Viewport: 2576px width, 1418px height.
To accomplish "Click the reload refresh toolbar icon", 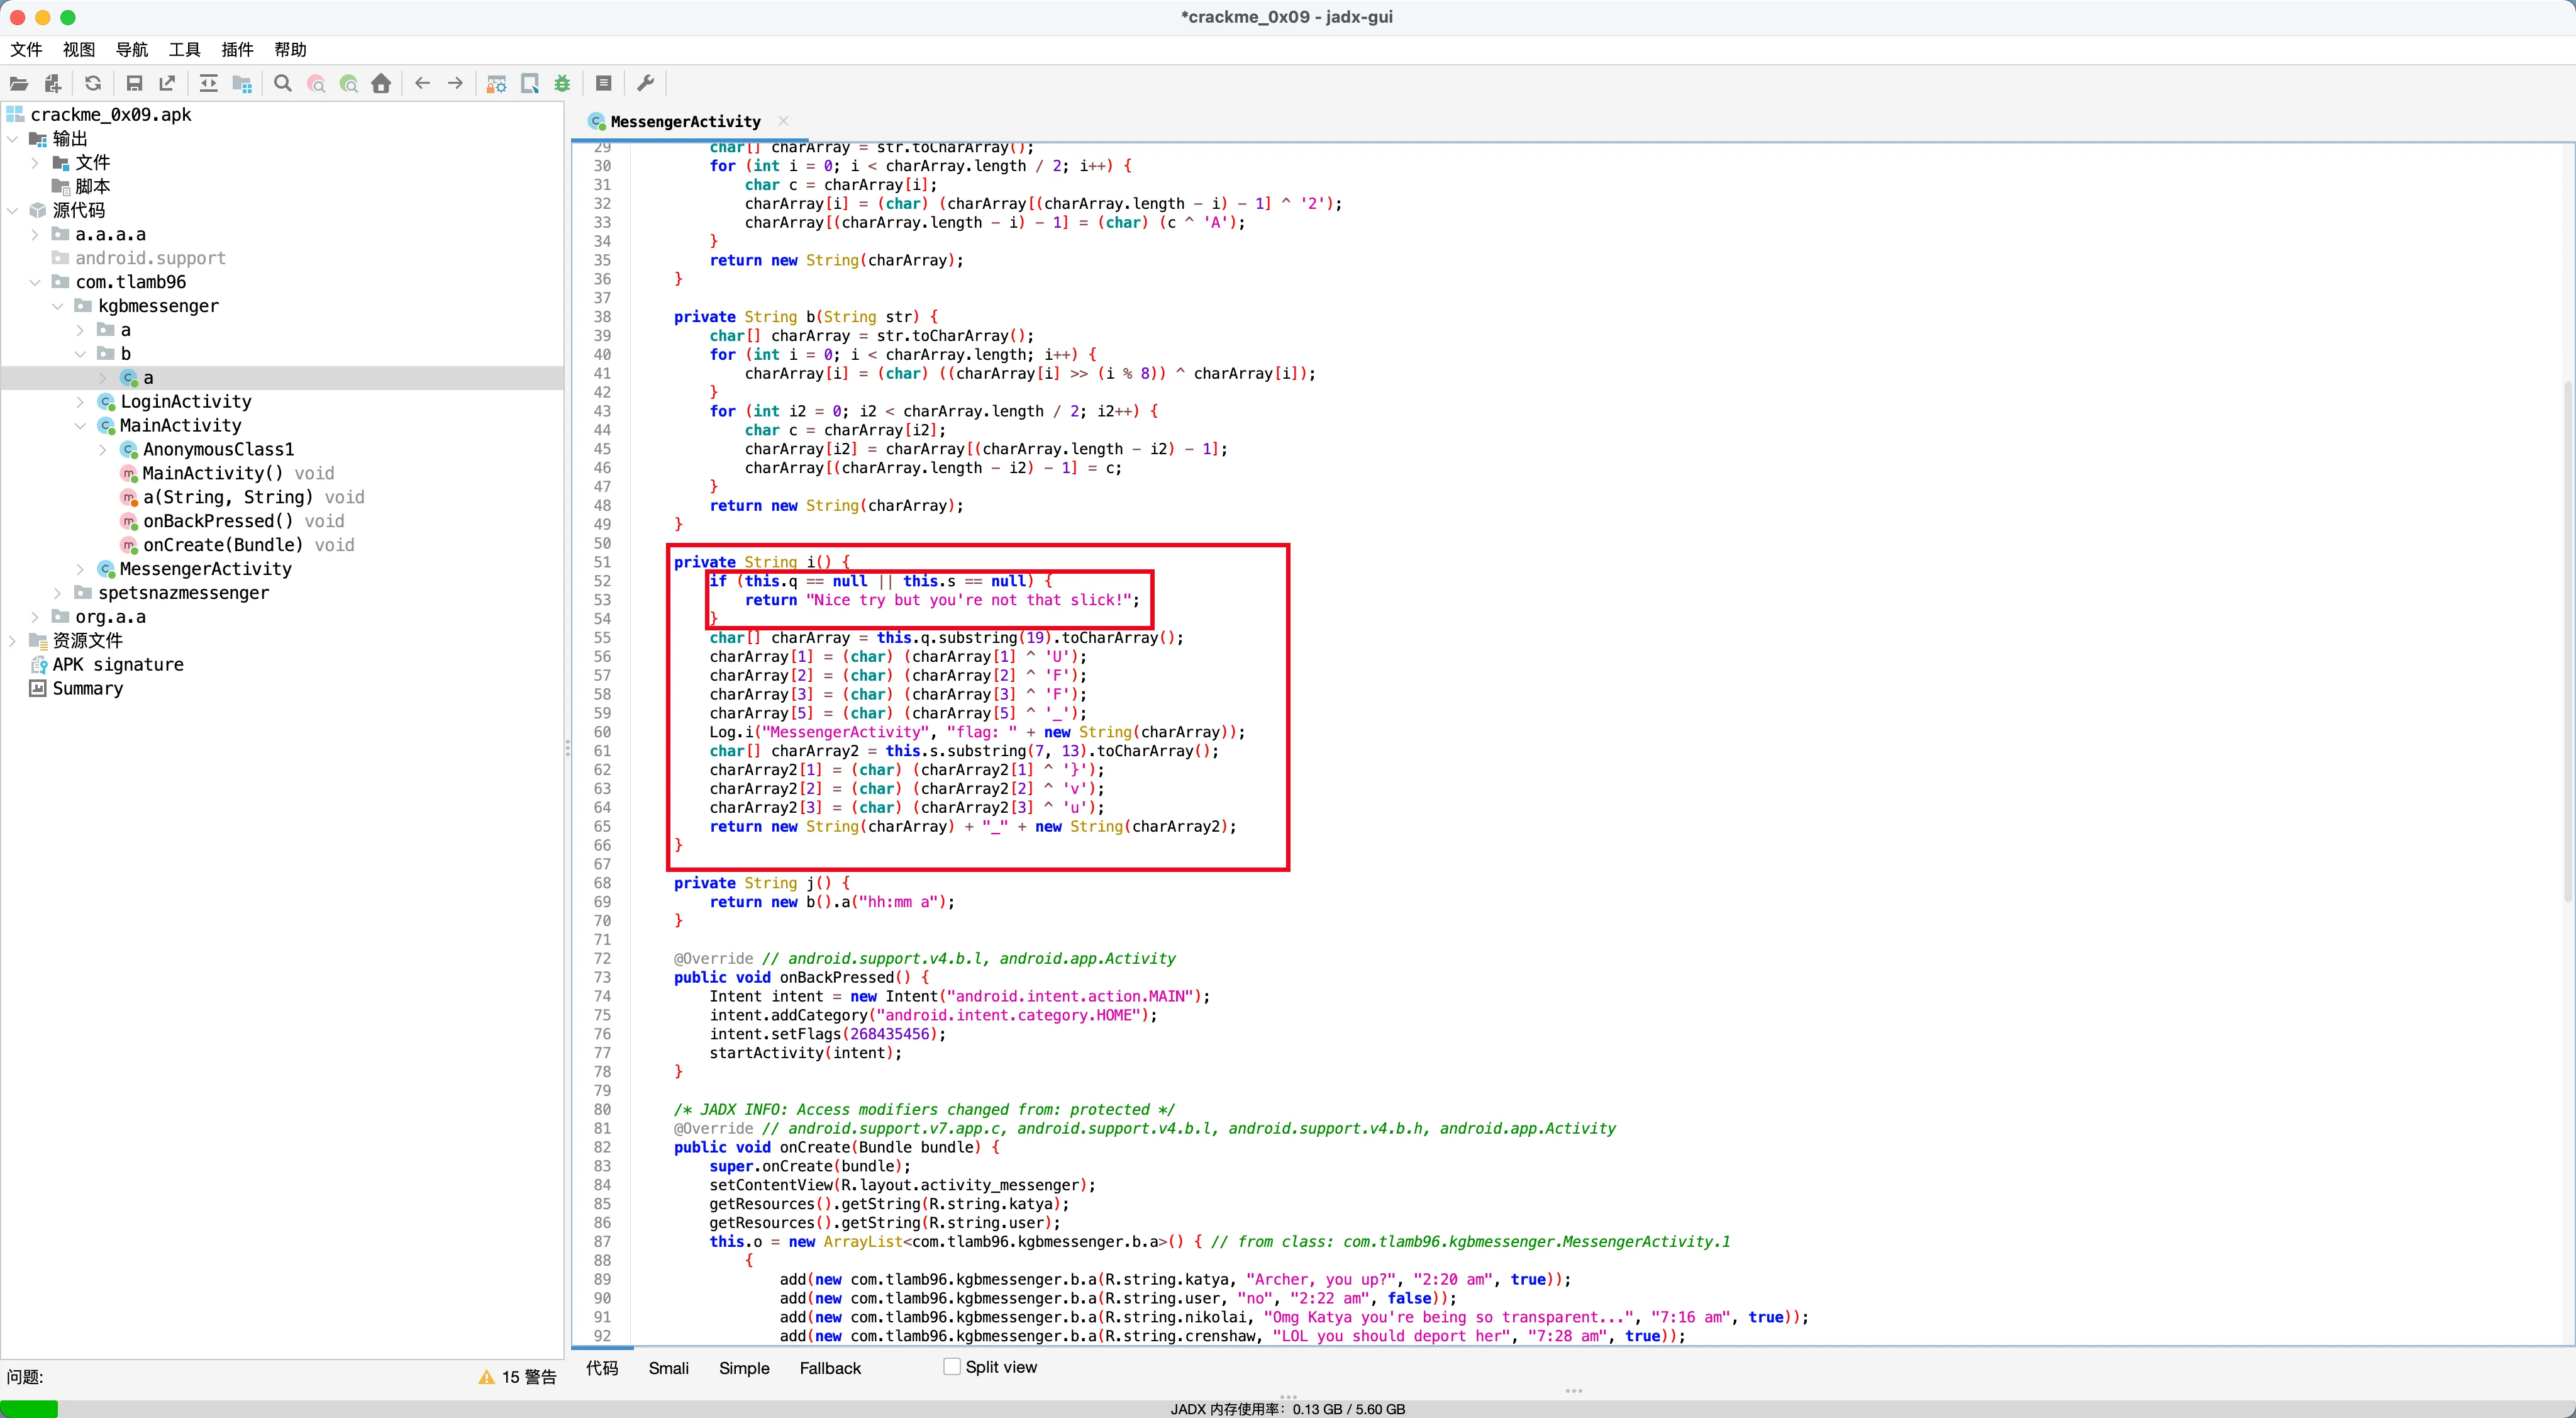I will tap(93, 84).
